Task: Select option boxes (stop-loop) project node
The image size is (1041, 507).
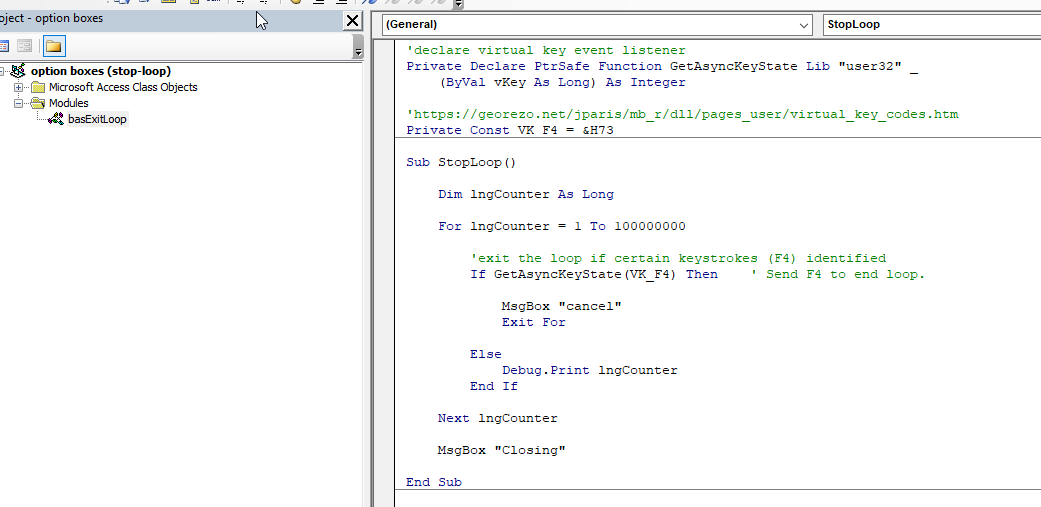Action: (101, 71)
